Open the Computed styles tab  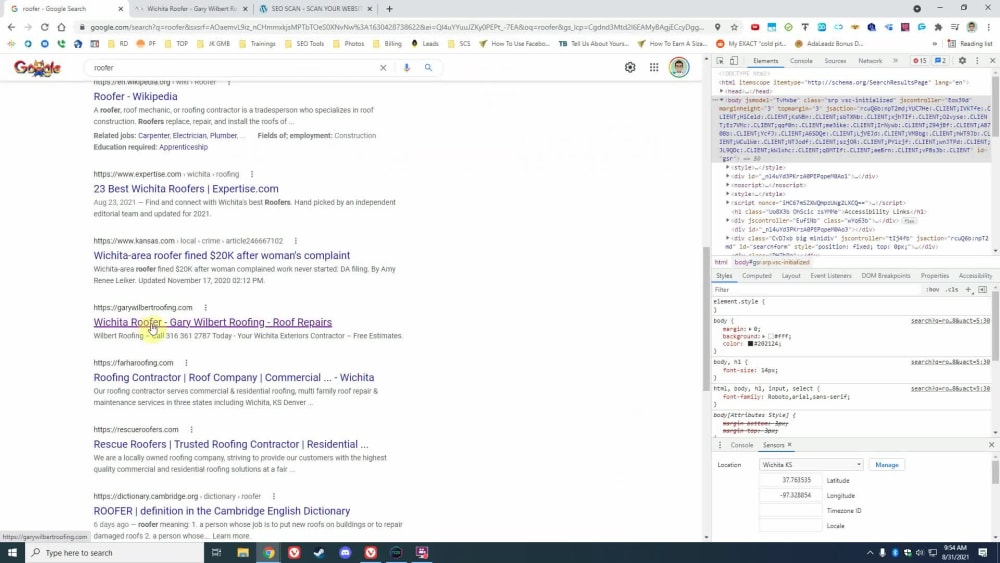756,275
